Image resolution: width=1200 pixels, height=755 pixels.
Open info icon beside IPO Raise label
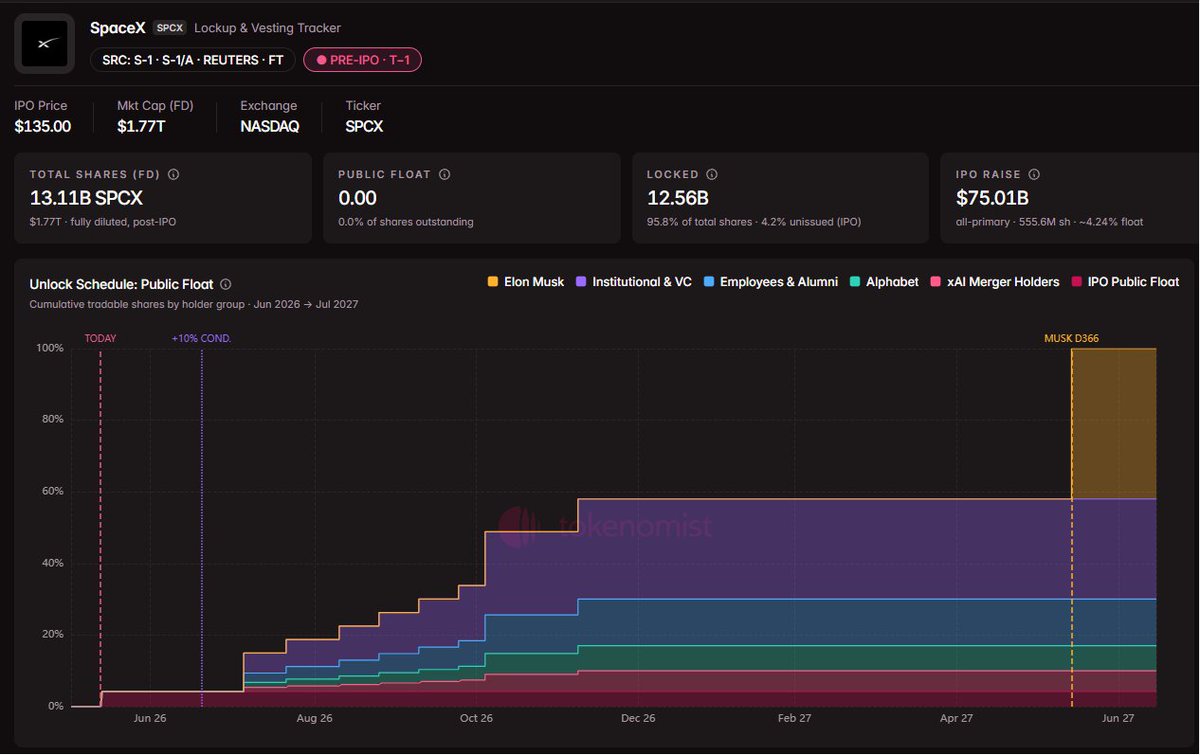(1034, 174)
